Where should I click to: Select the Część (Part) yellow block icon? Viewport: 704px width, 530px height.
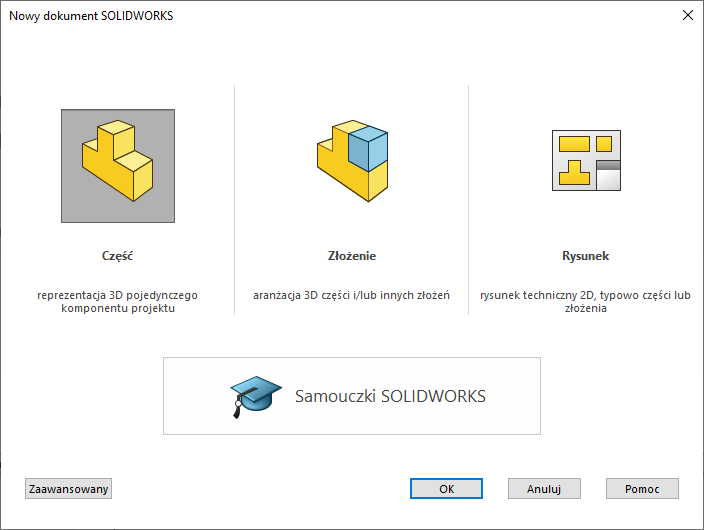click(x=117, y=162)
